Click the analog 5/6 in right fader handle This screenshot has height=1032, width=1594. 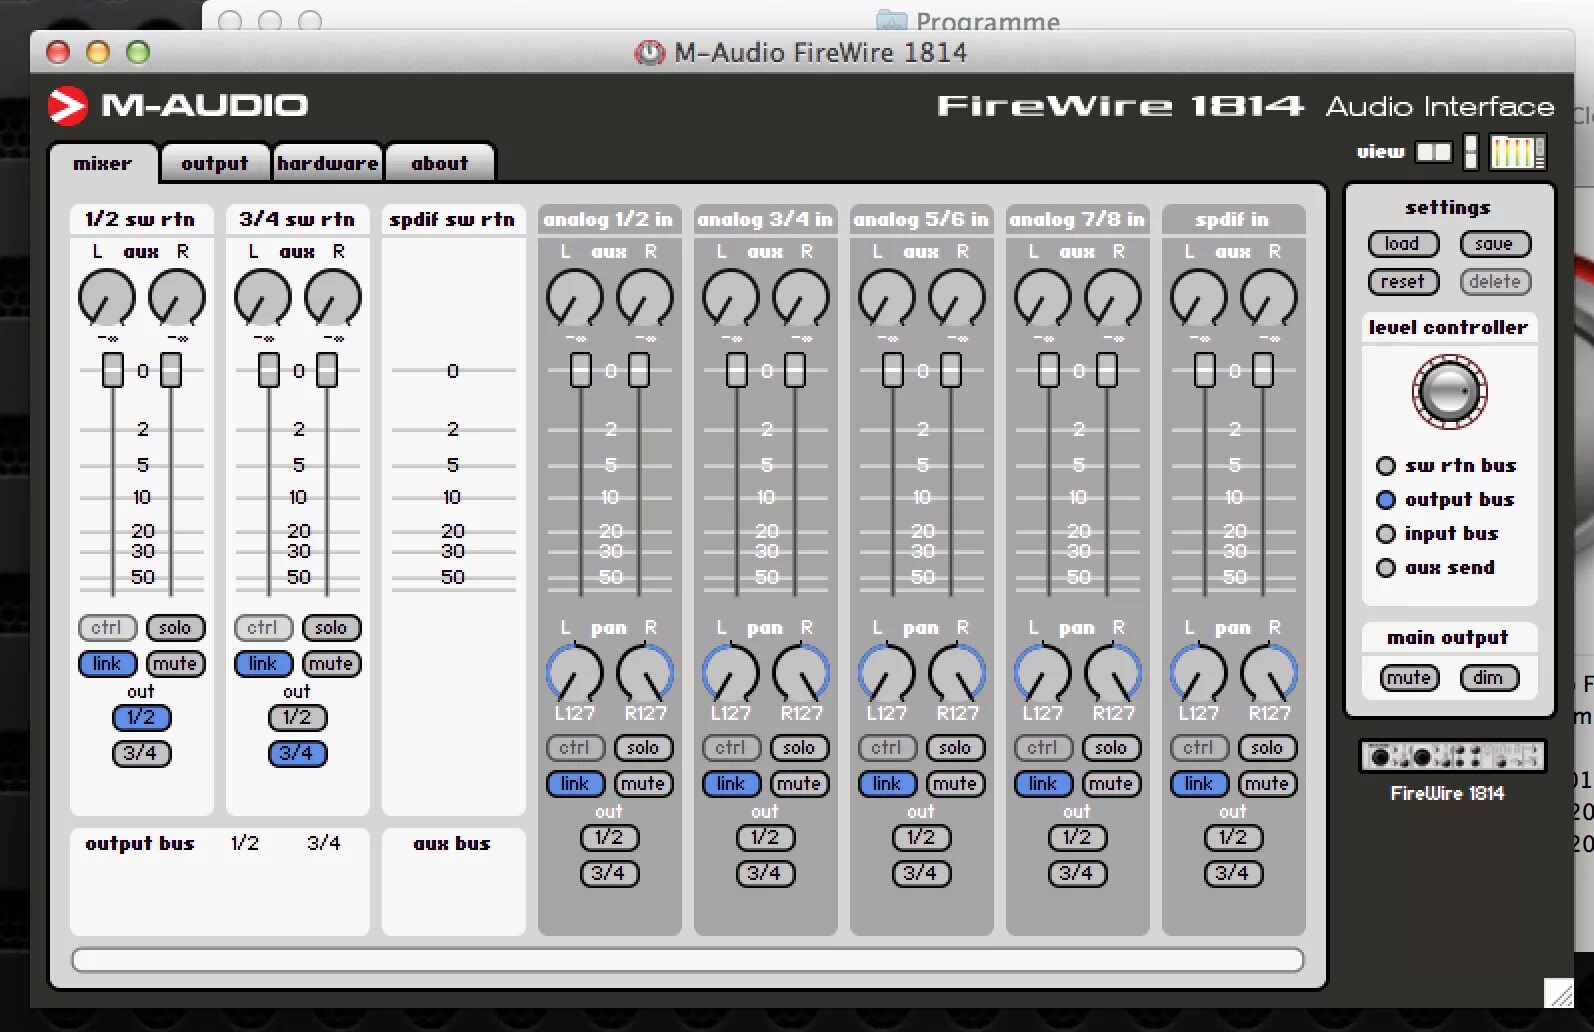pyautogui.click(x=951, y=370)
